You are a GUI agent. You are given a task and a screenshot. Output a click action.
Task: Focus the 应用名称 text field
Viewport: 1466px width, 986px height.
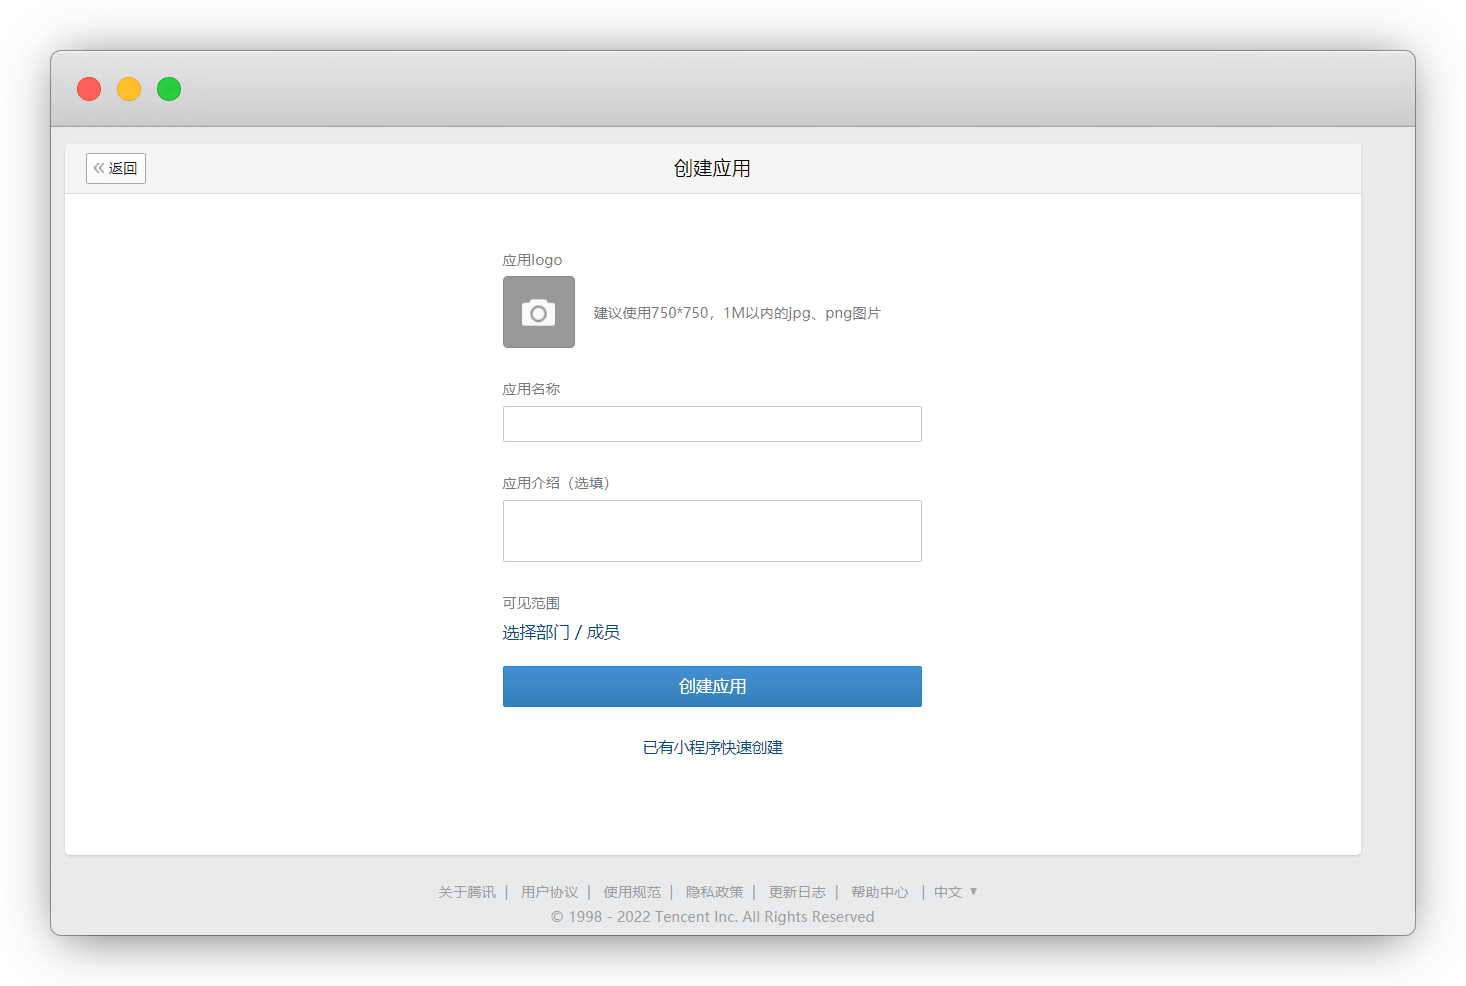click(712, 424)
